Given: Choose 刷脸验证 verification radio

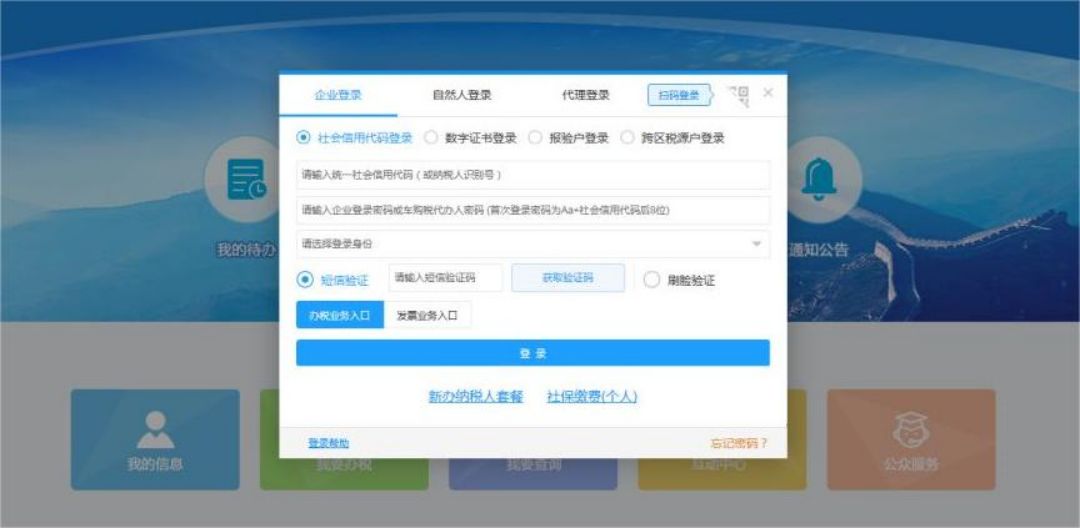Looking at the screenshot, I should click(652, 280).
